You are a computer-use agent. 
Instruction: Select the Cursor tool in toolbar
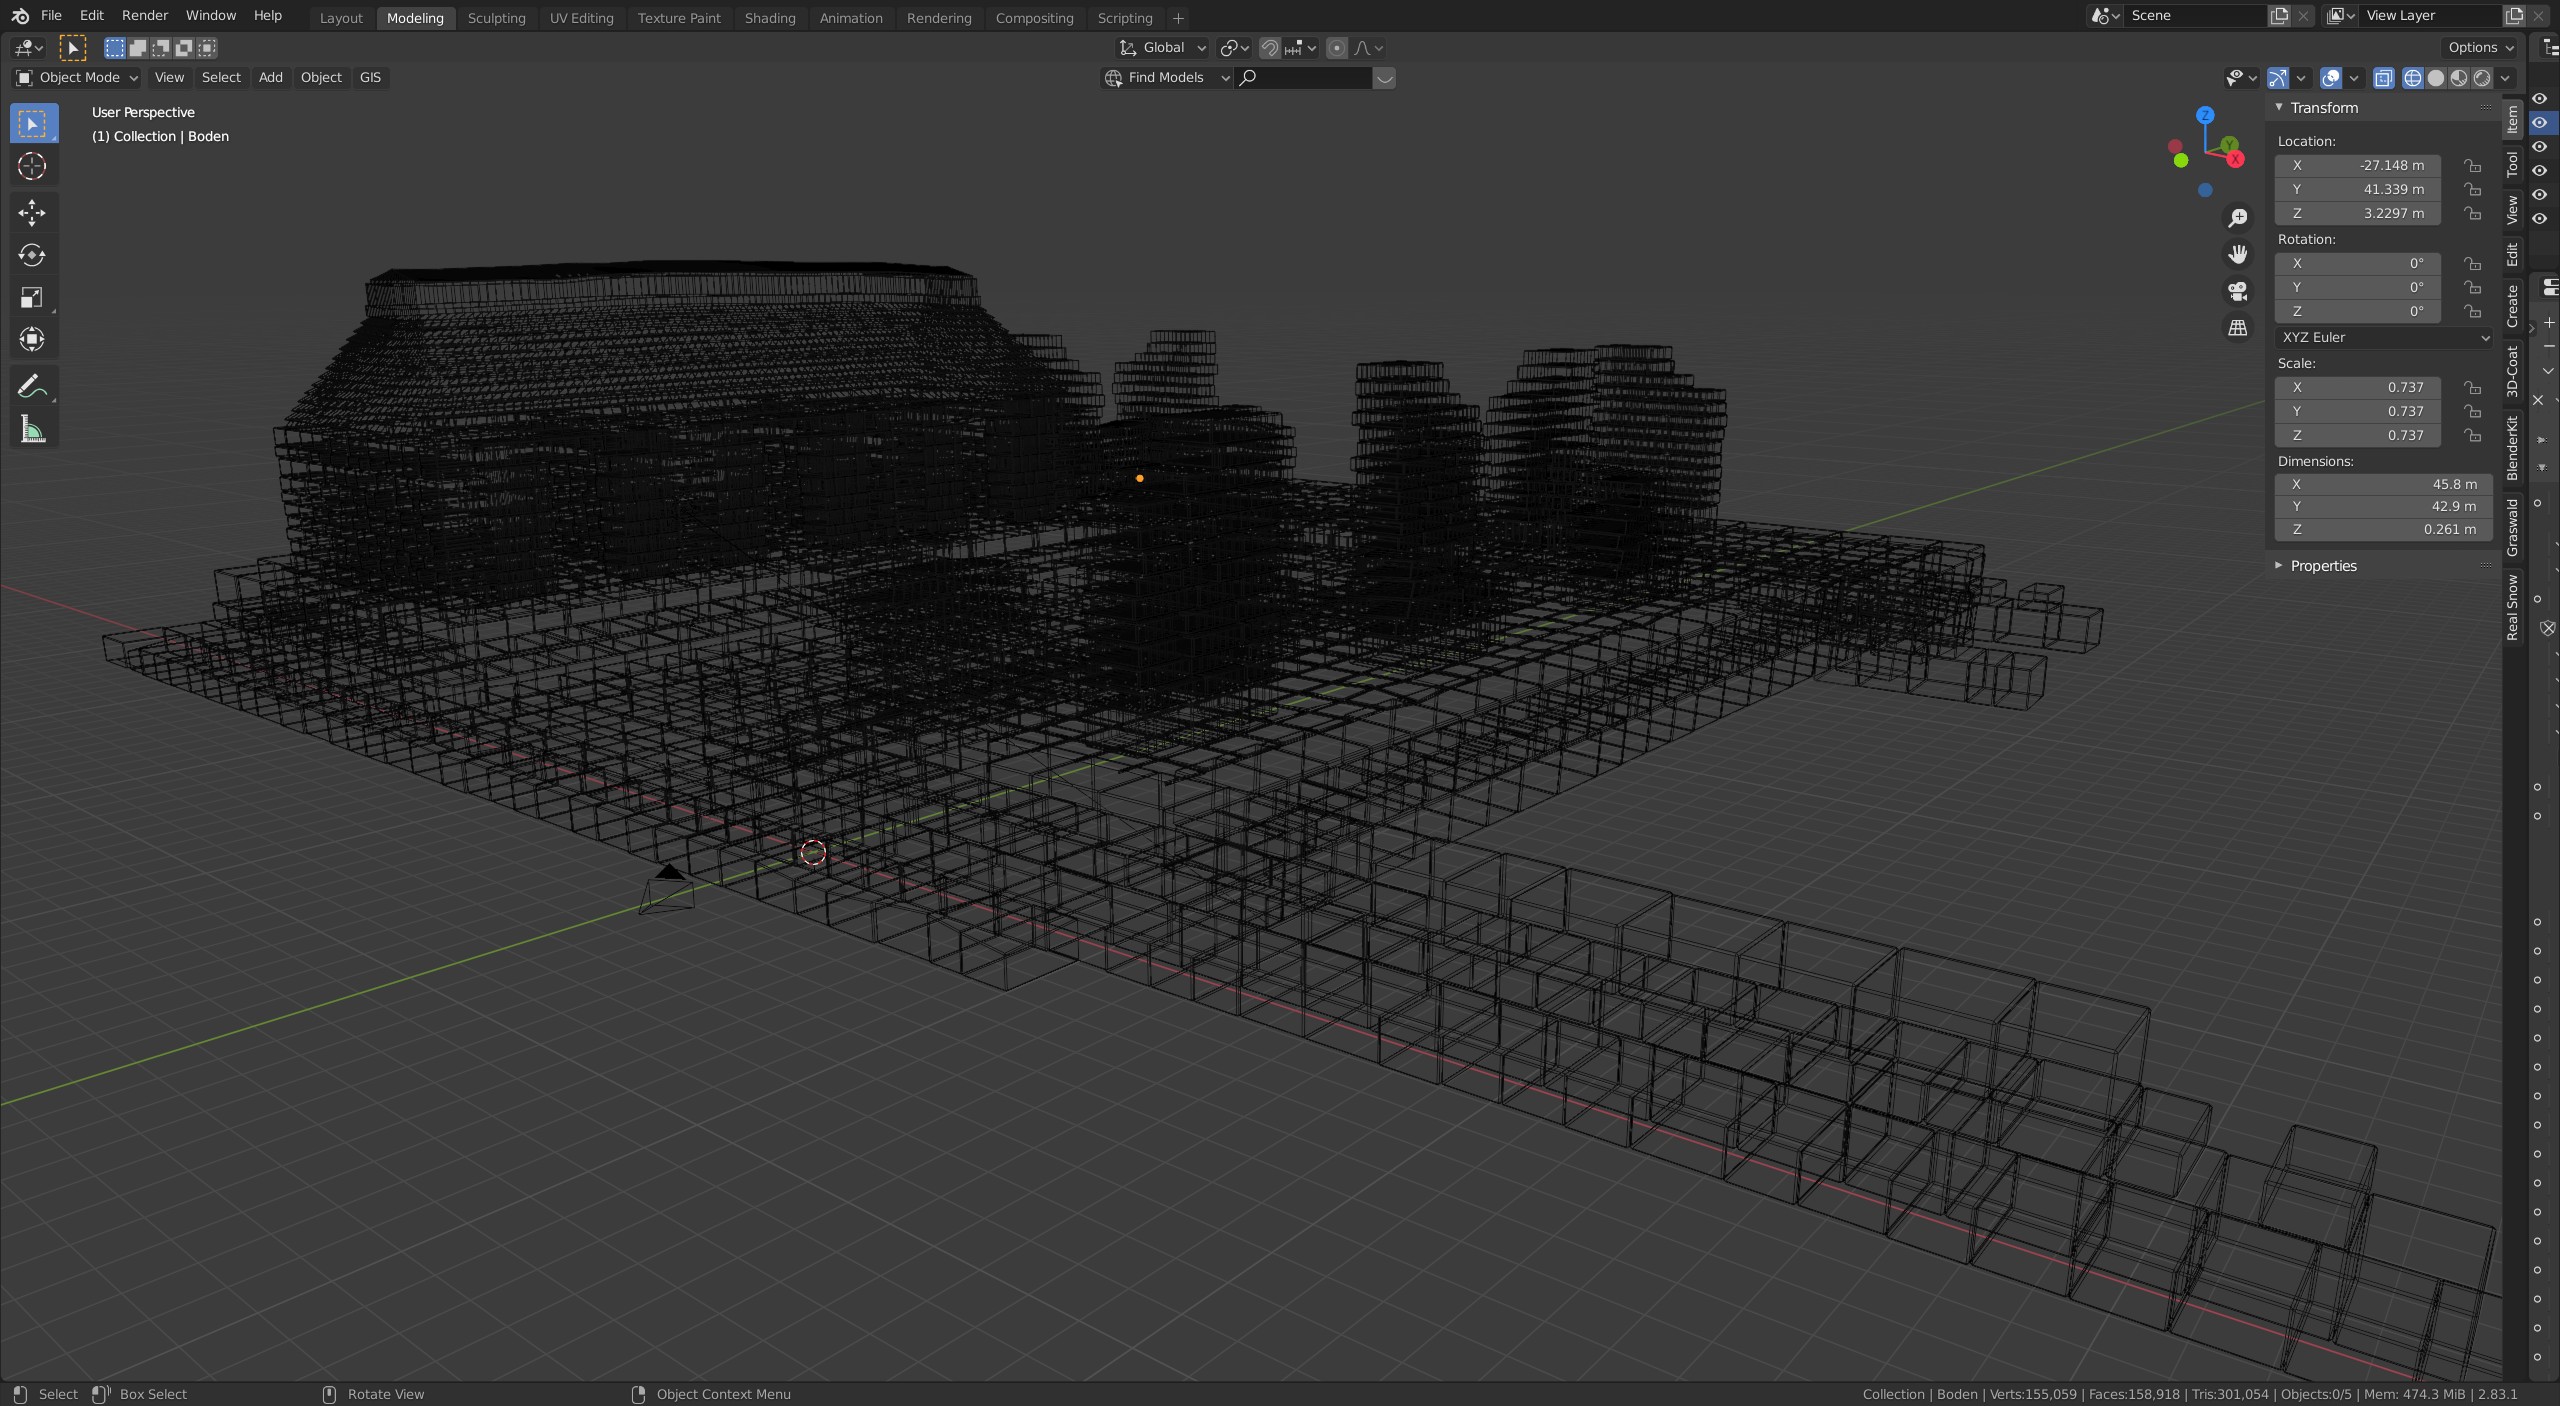32,166
